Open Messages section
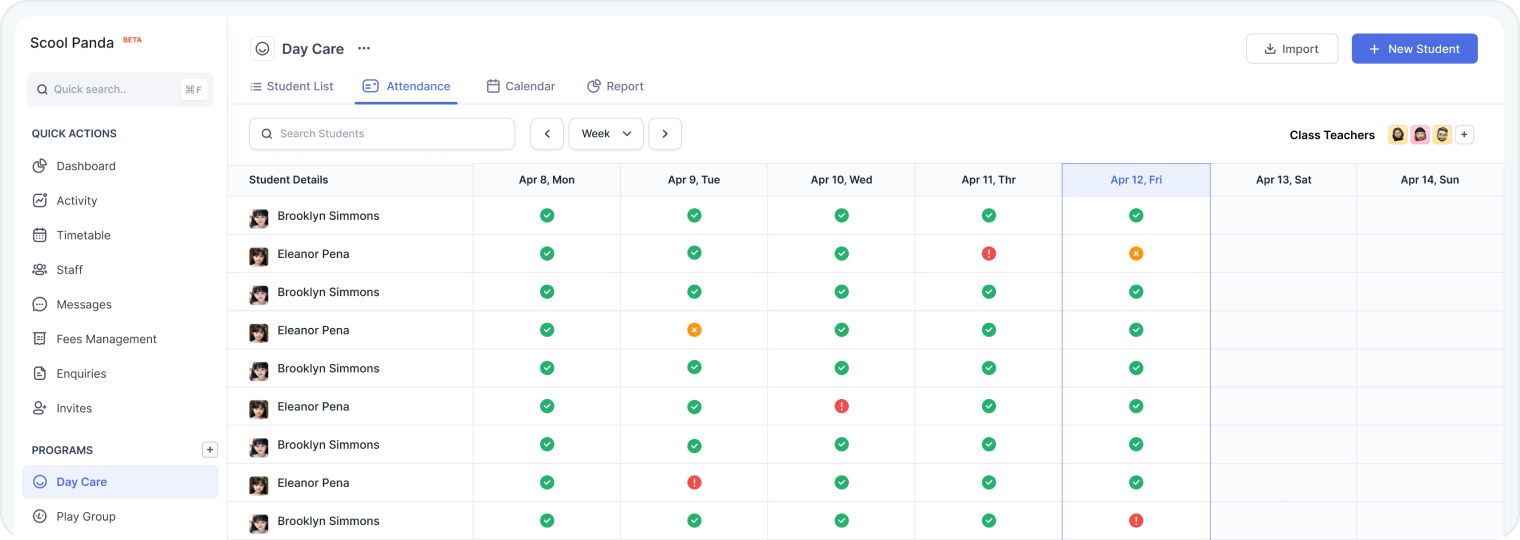The height and width of the screenshot is (540, 1520). coord(72,304)
